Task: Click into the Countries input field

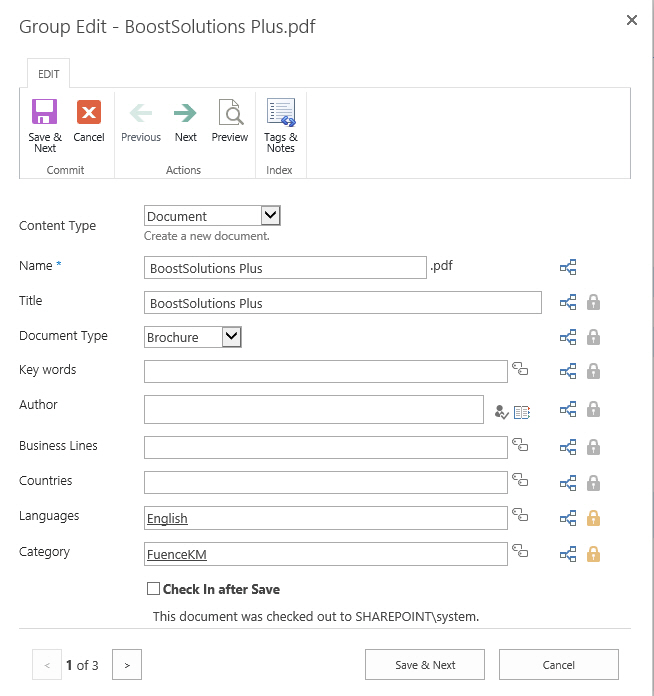Action: [326, 482]
